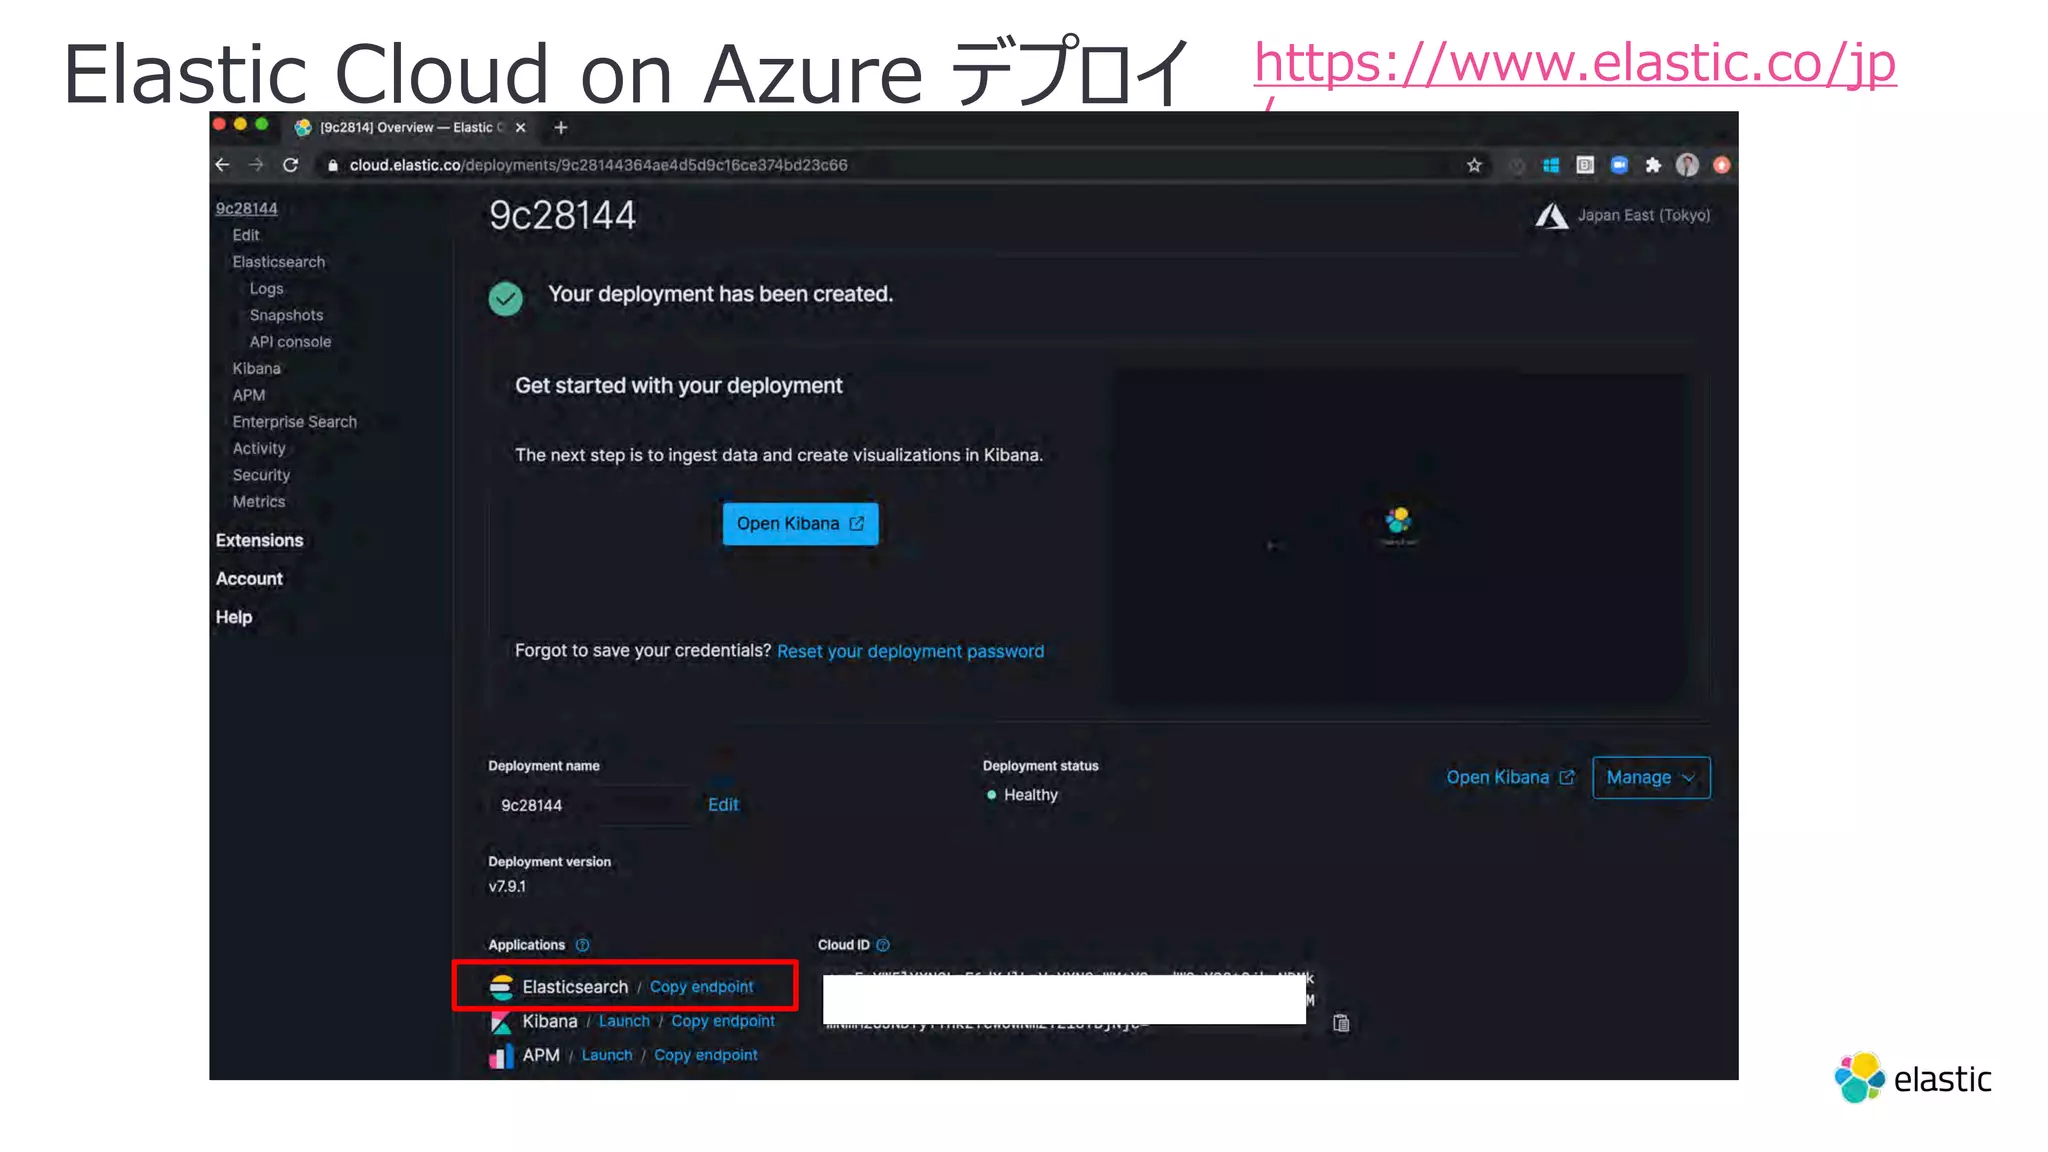Click Japan East (Tokyo) region label

[1644, 215]
